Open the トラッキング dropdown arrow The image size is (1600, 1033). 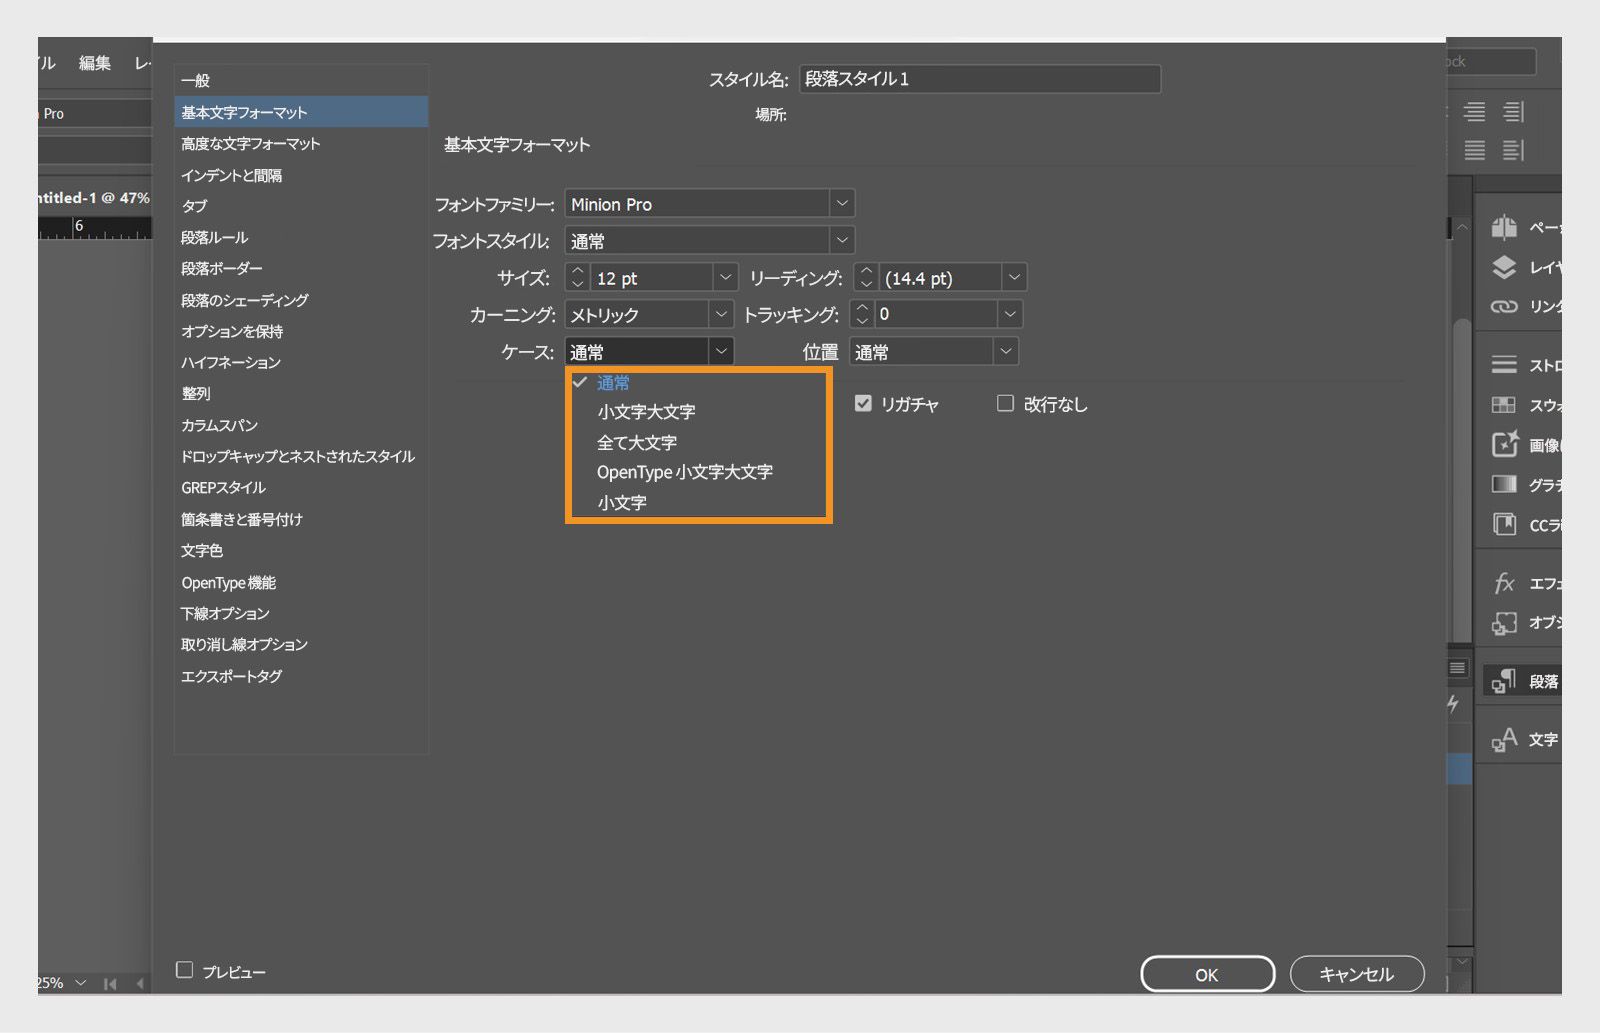click(x=1010, y=314)
